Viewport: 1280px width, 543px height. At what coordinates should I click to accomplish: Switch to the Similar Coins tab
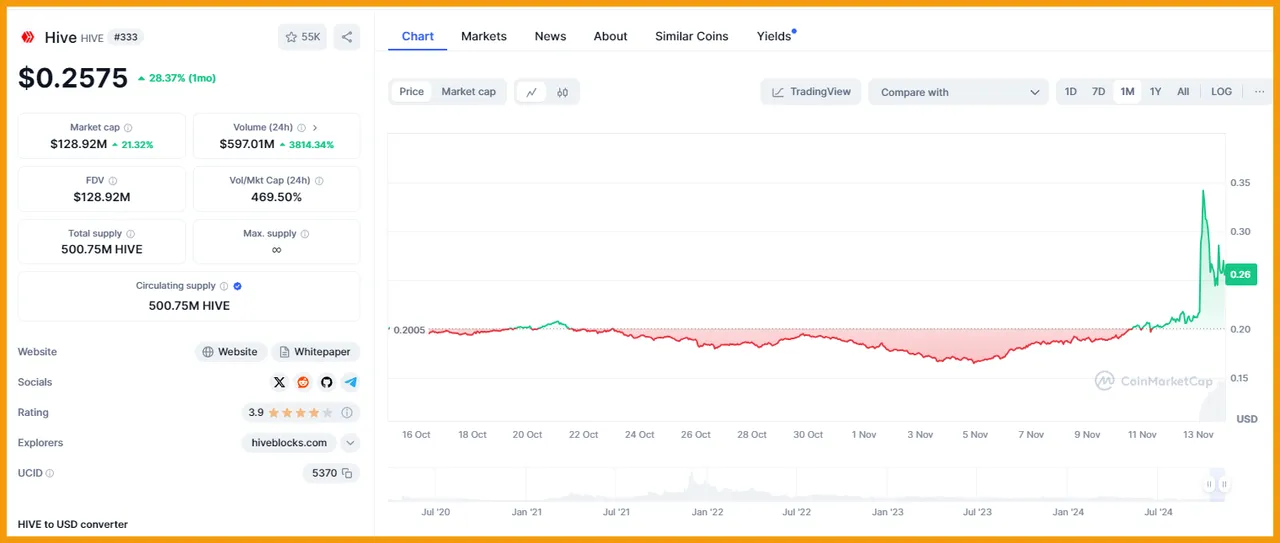coord(692,36)
